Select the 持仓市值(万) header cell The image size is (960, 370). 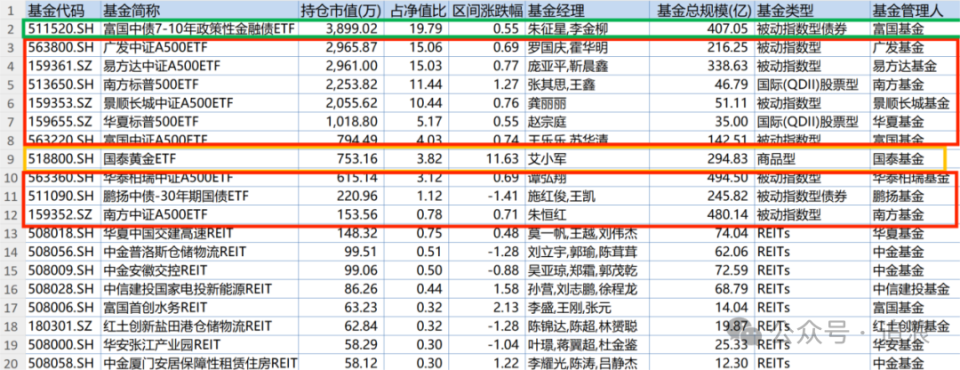coord(340,10)
